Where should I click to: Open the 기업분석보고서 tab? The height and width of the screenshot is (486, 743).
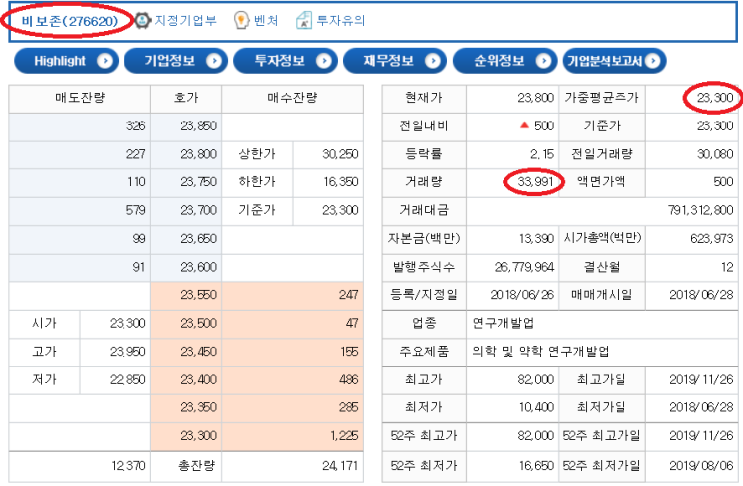615,61
